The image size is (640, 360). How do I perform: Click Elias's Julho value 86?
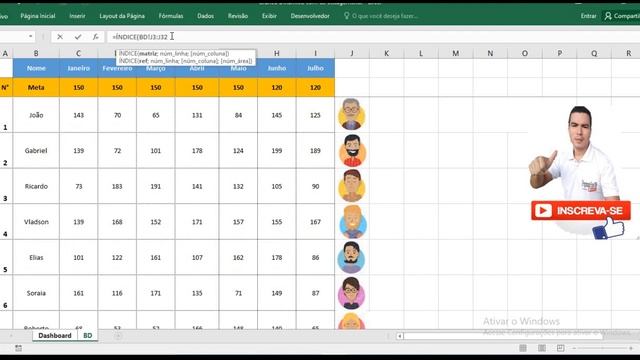point(315,258)
